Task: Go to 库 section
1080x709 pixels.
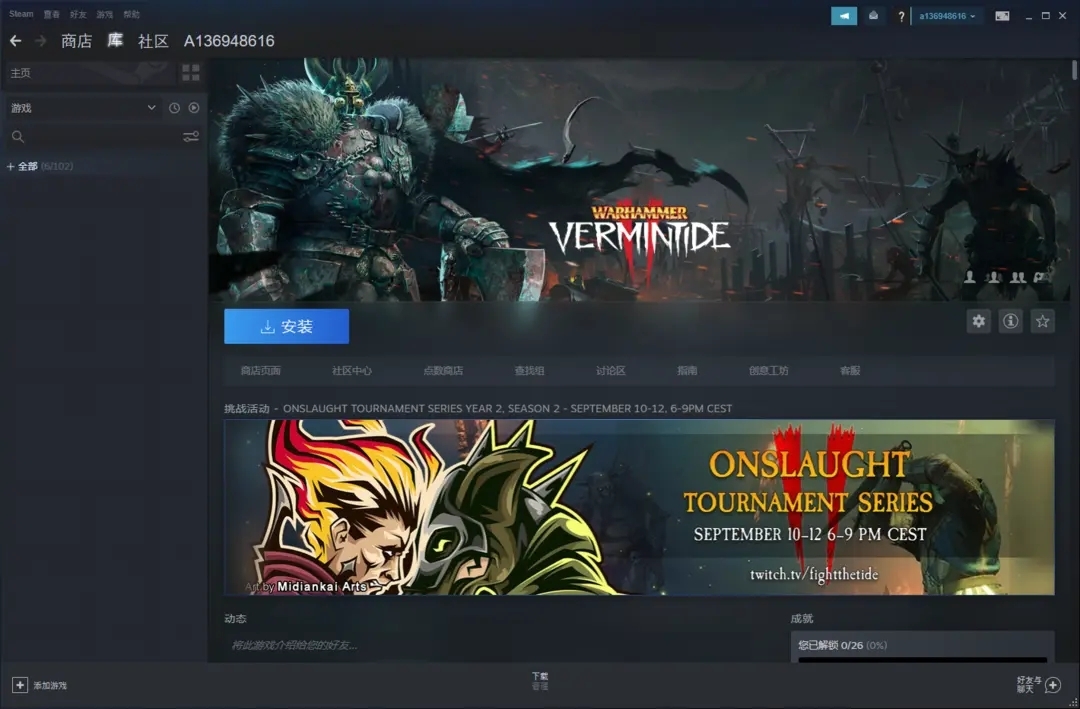Action: coord(115,41)
